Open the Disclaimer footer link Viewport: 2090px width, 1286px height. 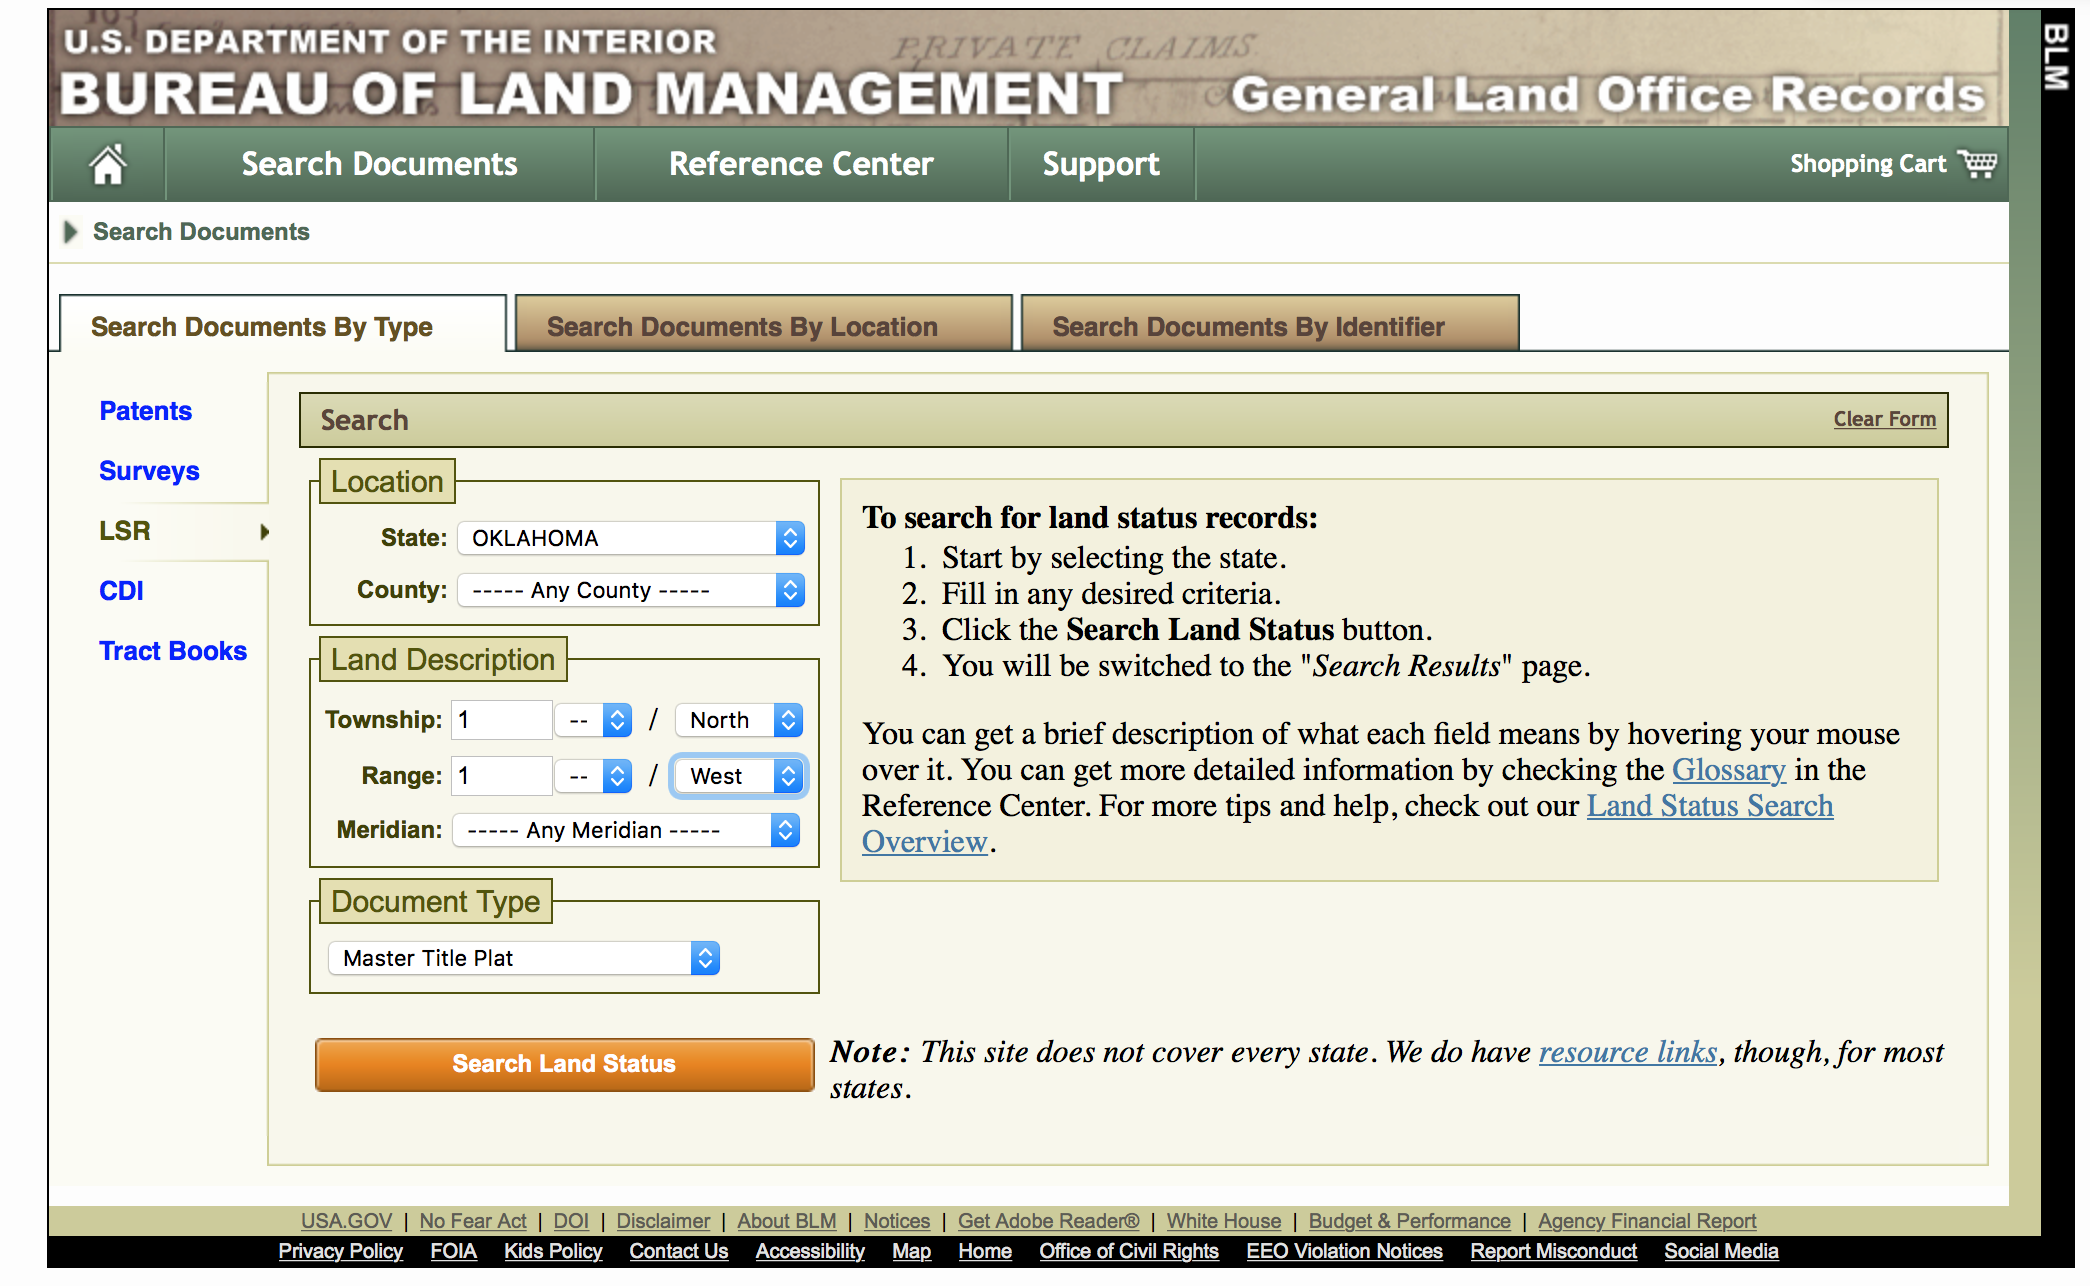coord(663,1221)
